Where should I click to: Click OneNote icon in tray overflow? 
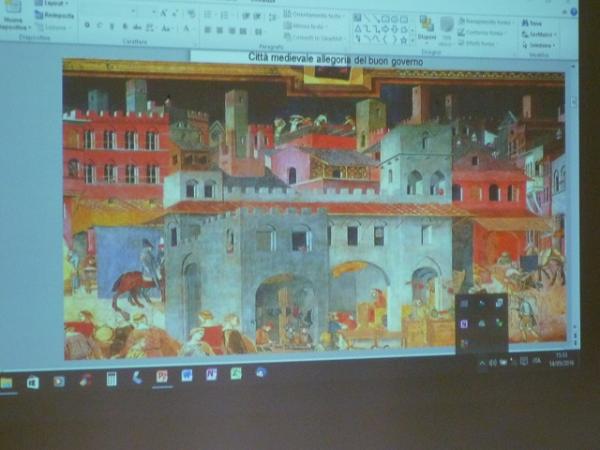point(464,324)
